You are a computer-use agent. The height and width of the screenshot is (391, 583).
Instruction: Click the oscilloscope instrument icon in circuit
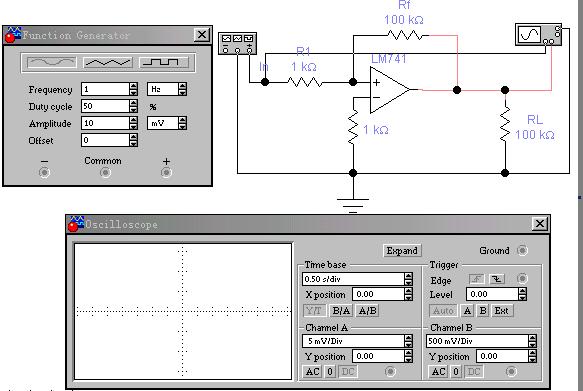(x=538, y=35)
